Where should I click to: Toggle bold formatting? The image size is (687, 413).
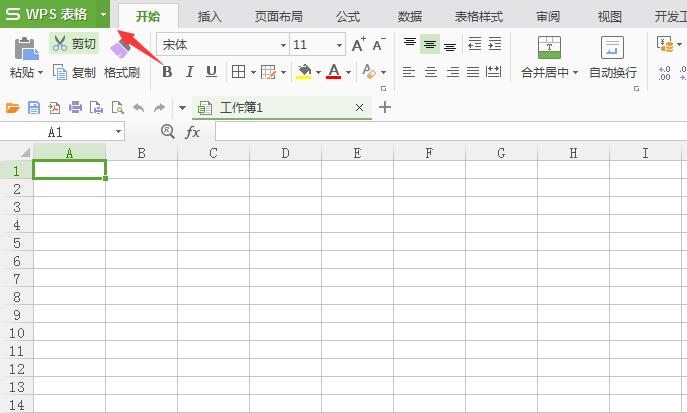pos(167,71)
